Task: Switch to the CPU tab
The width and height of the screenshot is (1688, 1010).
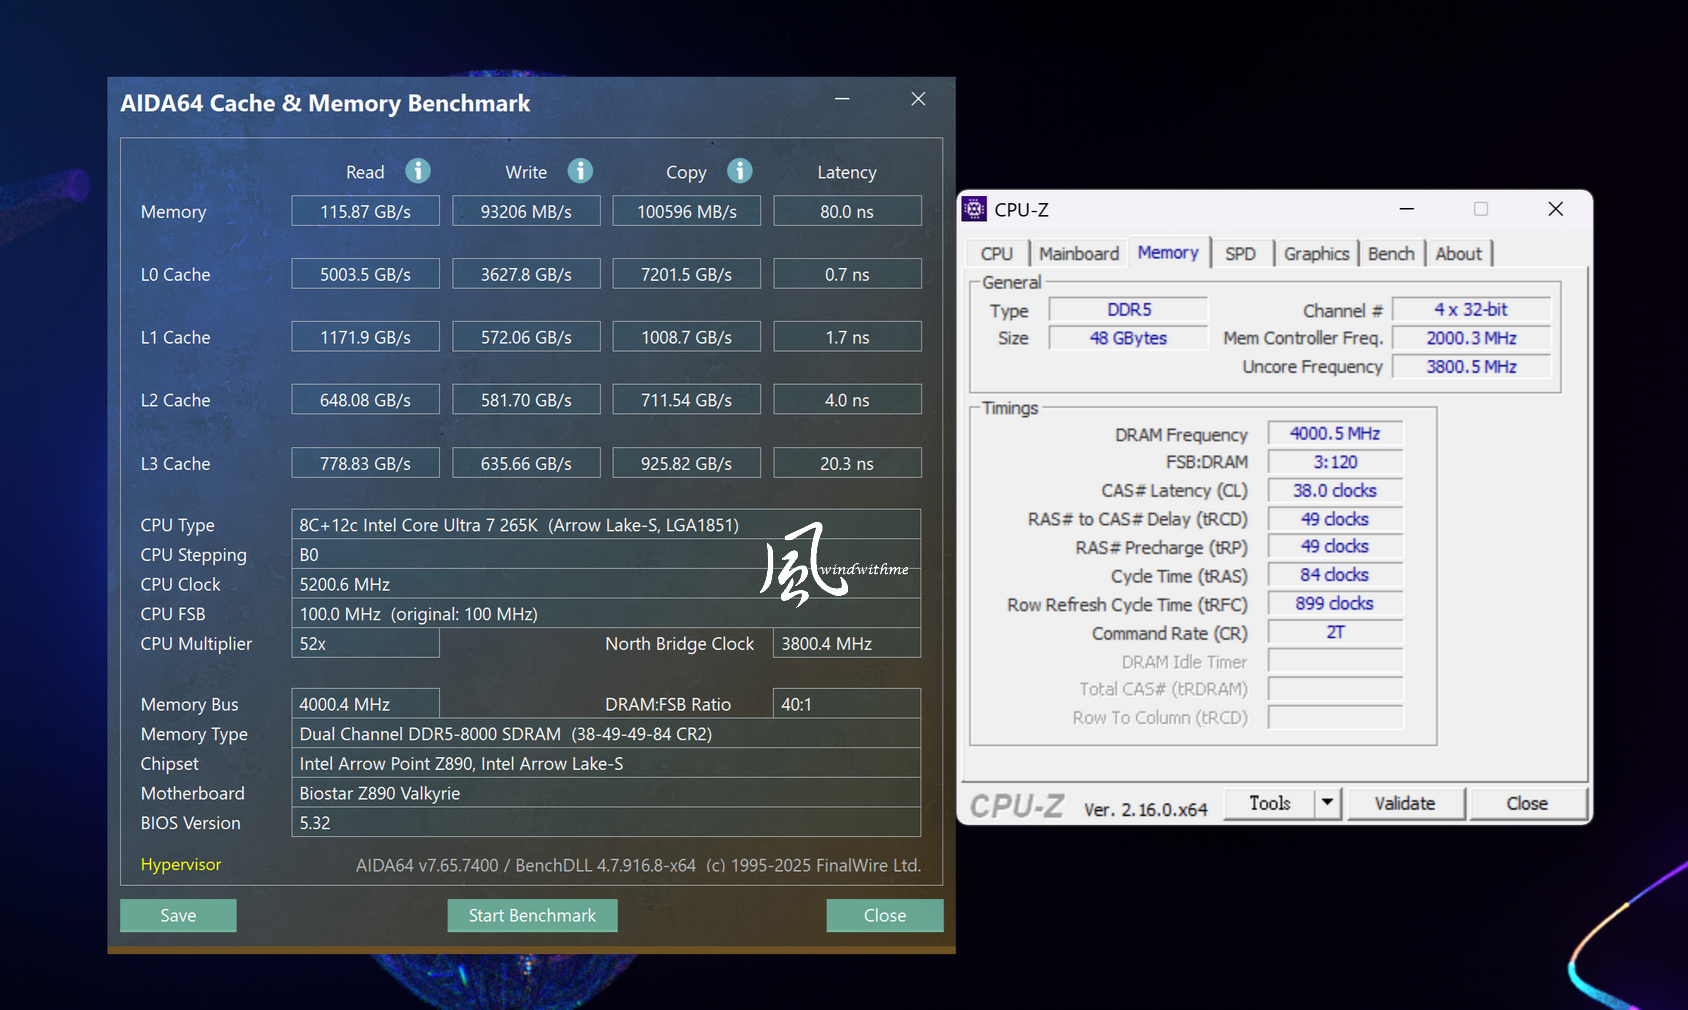Action: (996, 254)
